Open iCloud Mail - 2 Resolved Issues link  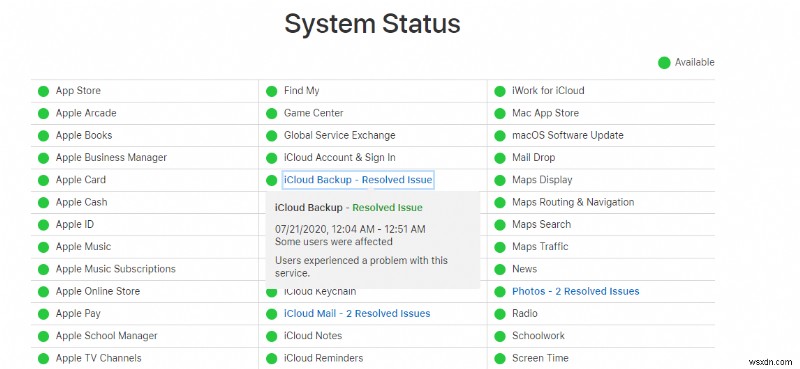[357, 313]
